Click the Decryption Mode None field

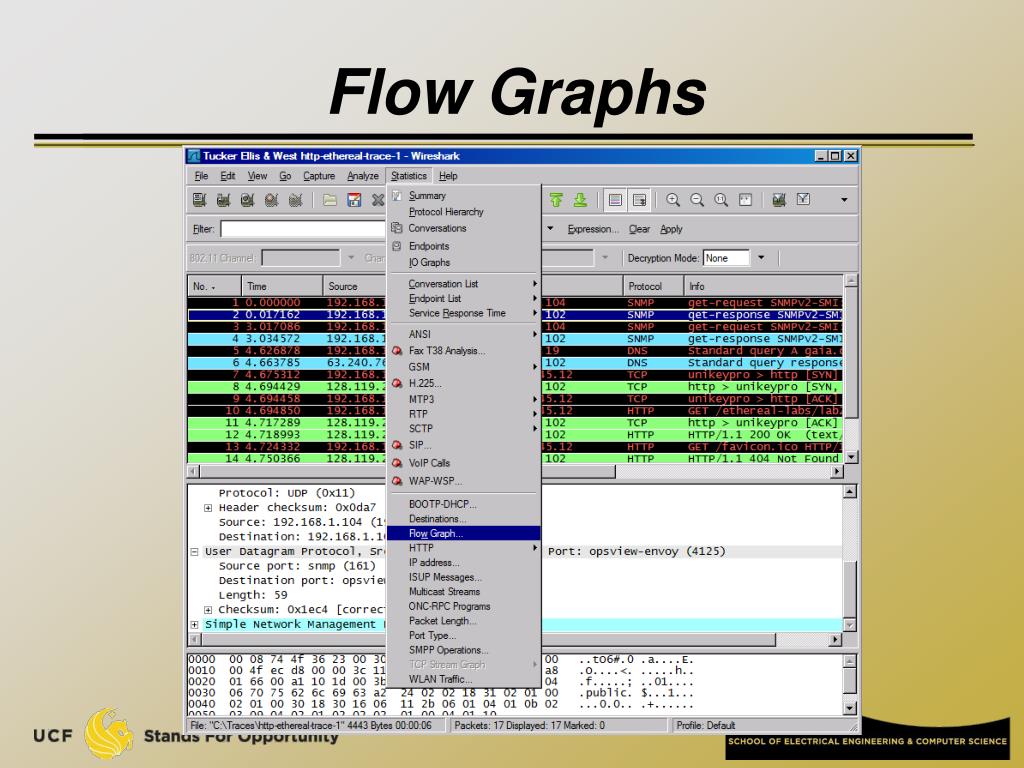(x=726, y=258)
